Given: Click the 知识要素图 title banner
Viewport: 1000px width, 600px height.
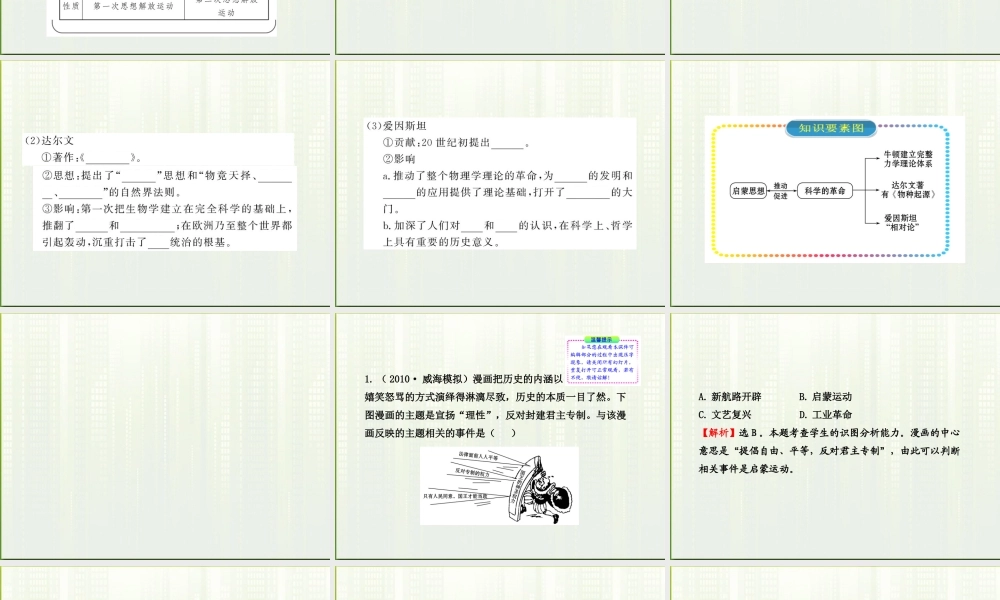Looking at the screenshot, I should pyautogui.click(x=831, y=128).
